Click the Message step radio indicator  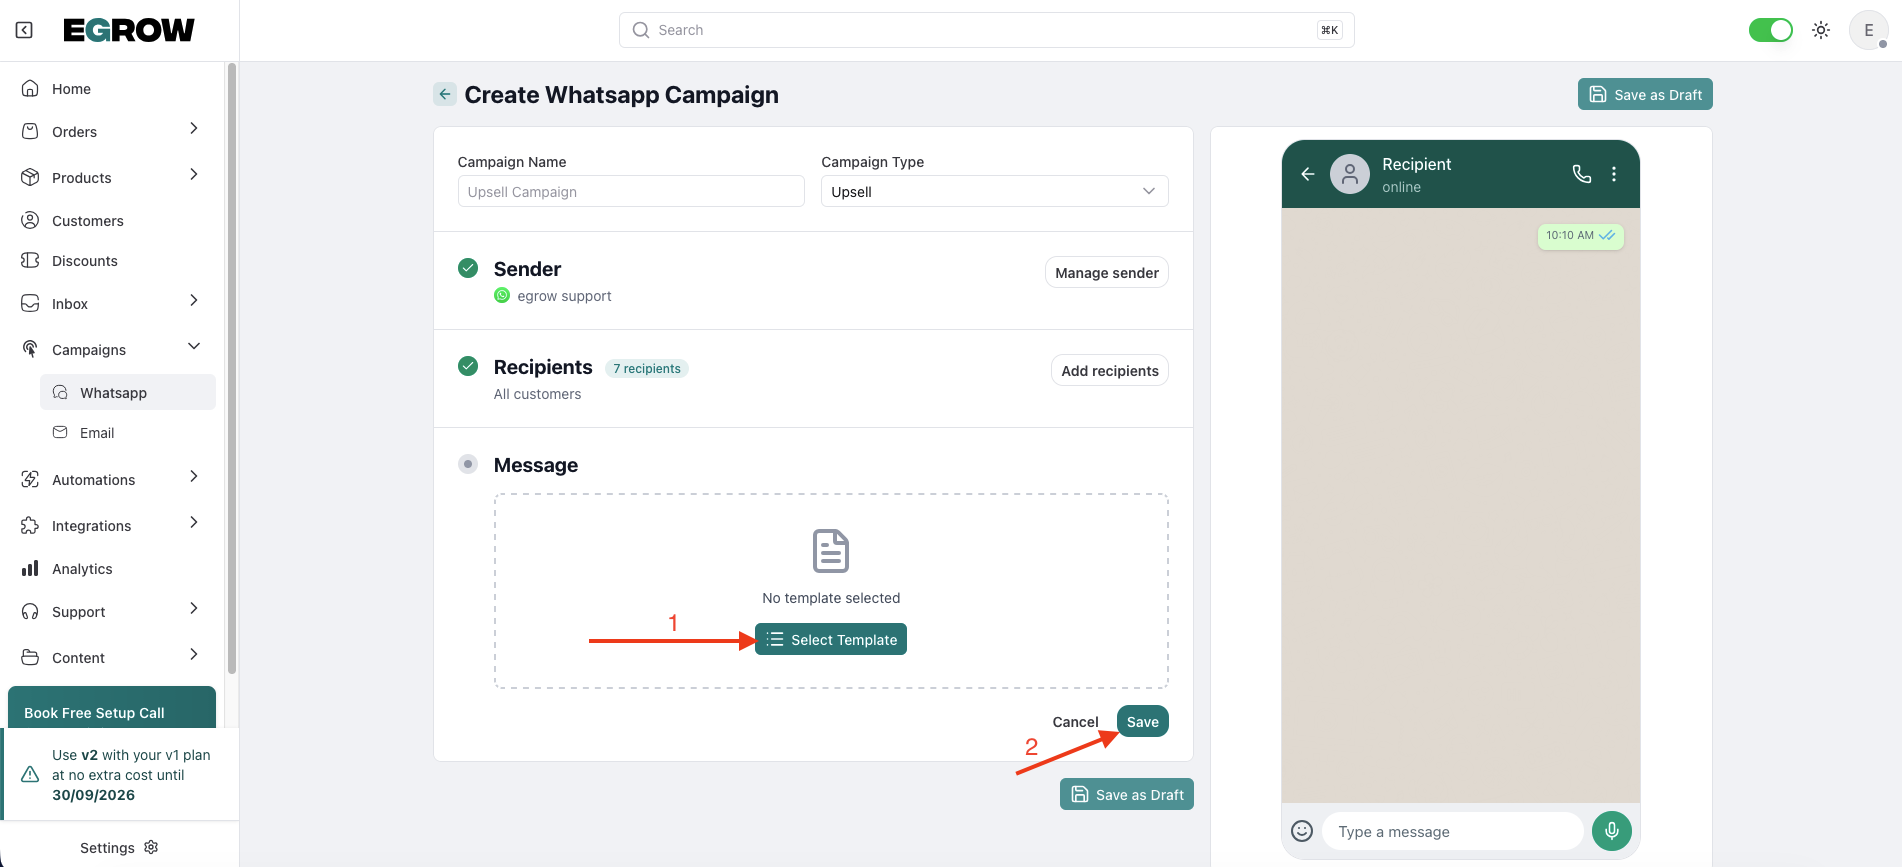[467, 464]
